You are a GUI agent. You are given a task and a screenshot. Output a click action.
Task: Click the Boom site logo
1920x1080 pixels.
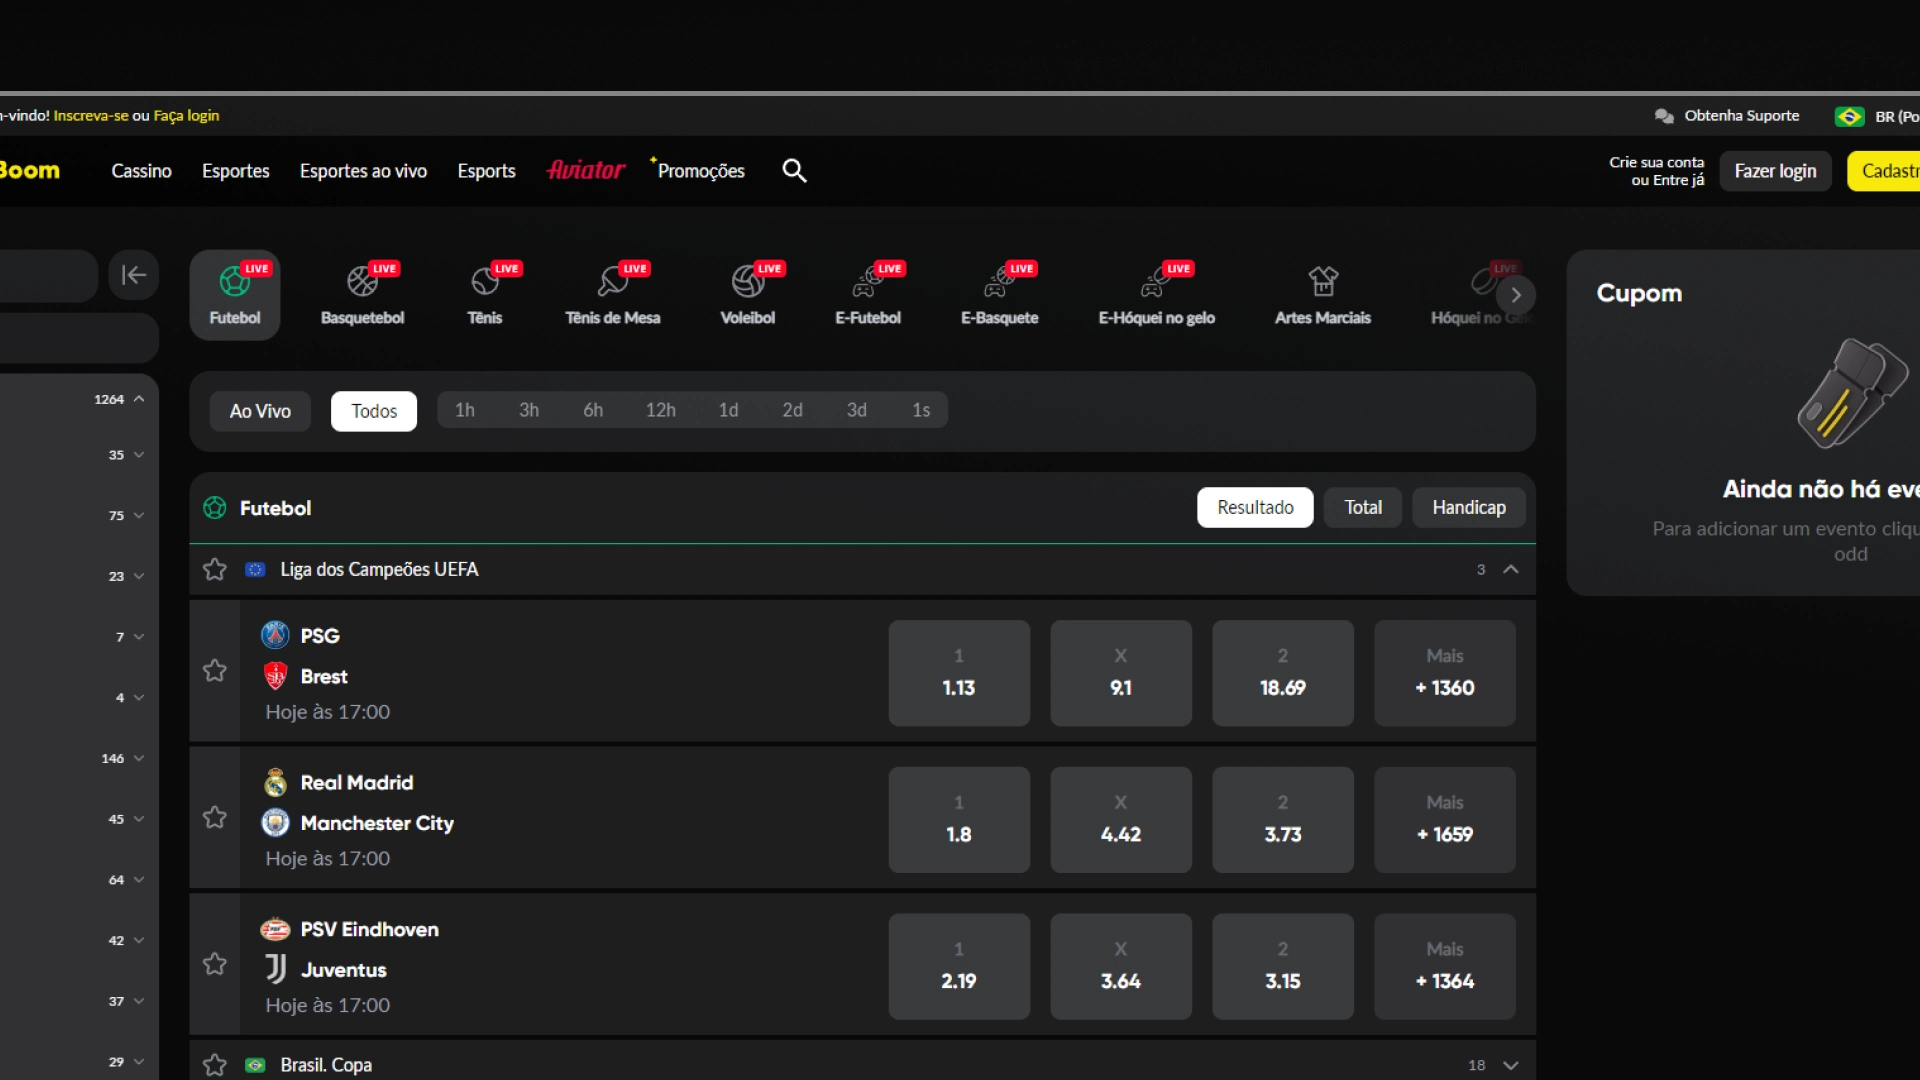coord(30,171)
